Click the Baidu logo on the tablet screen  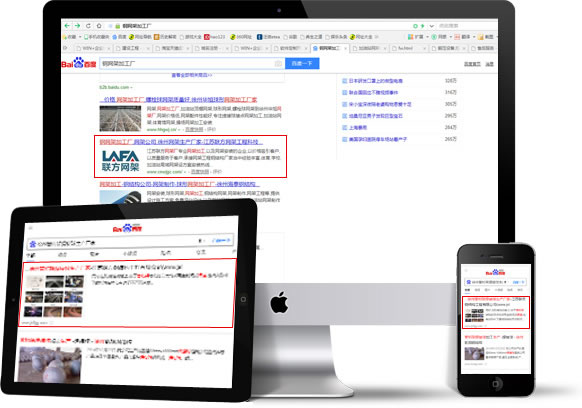tap(127, 228)
